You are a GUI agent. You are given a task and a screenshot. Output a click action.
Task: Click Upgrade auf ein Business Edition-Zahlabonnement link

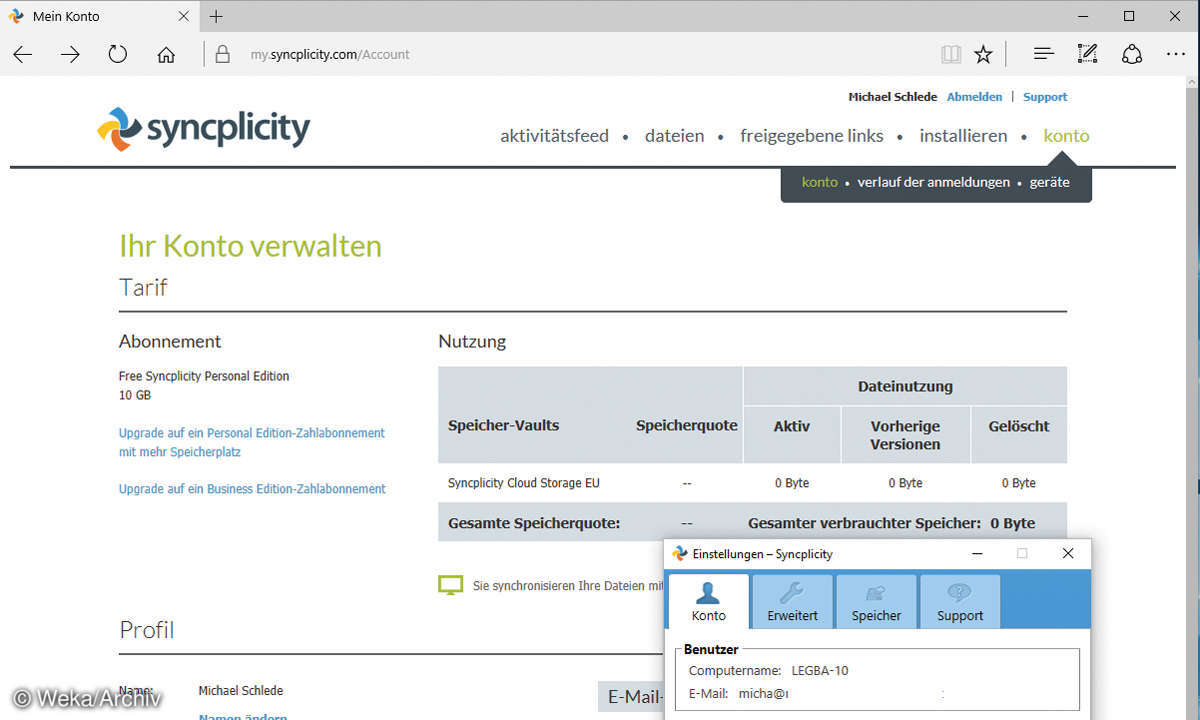[x=252, y=489]
